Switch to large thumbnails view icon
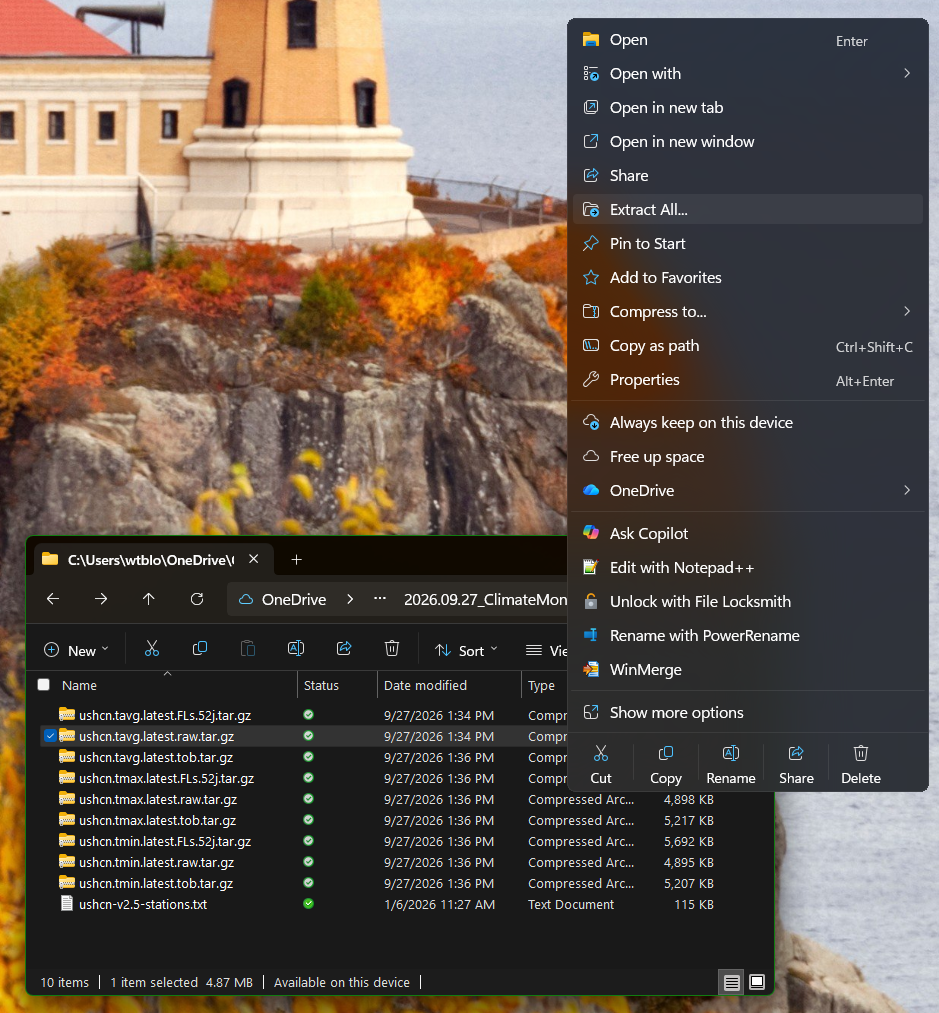The image size is (939, 1013). (x=757, y=983)
